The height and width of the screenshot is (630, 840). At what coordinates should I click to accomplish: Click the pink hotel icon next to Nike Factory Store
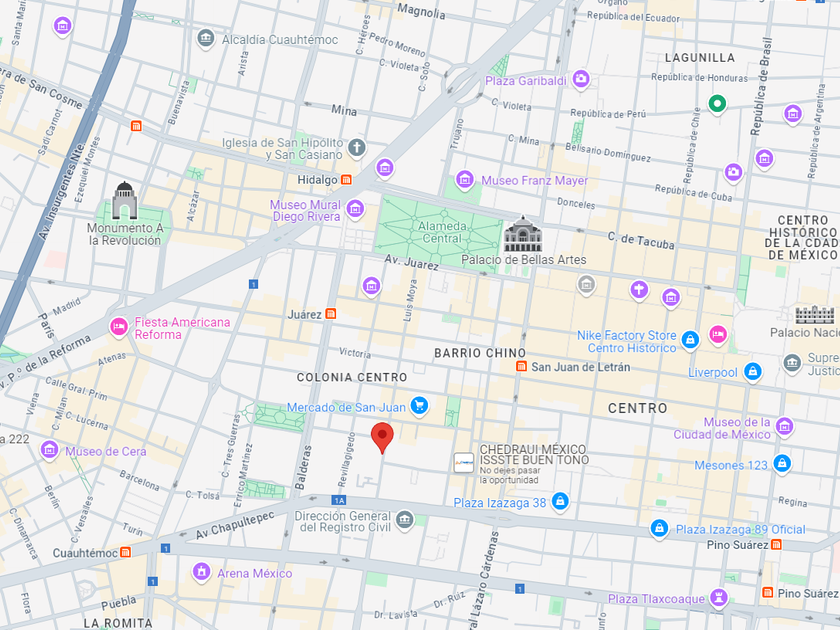(718, 334)
